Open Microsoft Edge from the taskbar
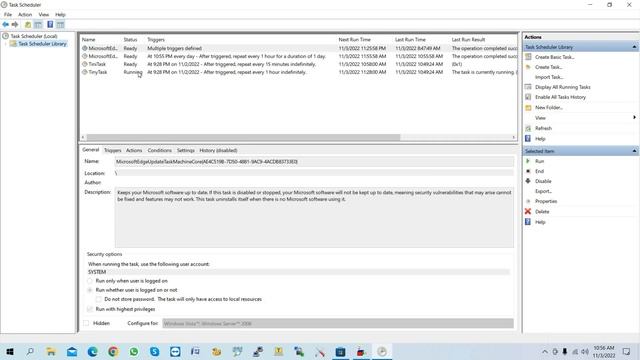The width and height of the screenshot is (640, 360). click(x=93, y=351)
